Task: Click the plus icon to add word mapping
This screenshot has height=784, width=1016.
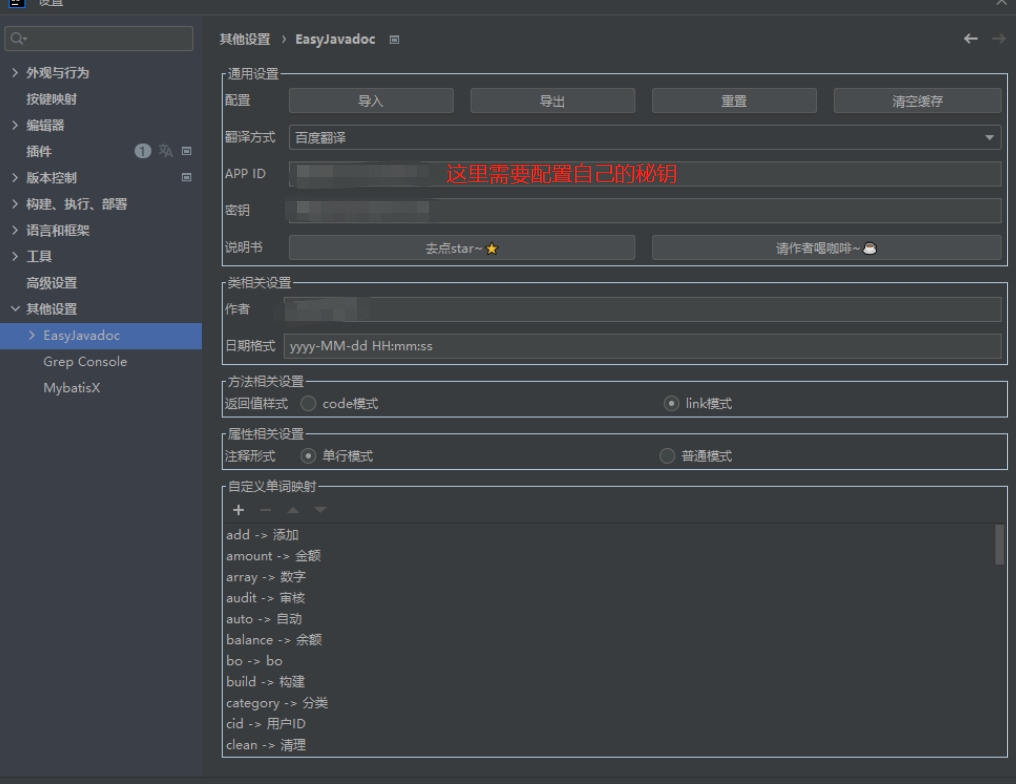Action: point(239,510)
